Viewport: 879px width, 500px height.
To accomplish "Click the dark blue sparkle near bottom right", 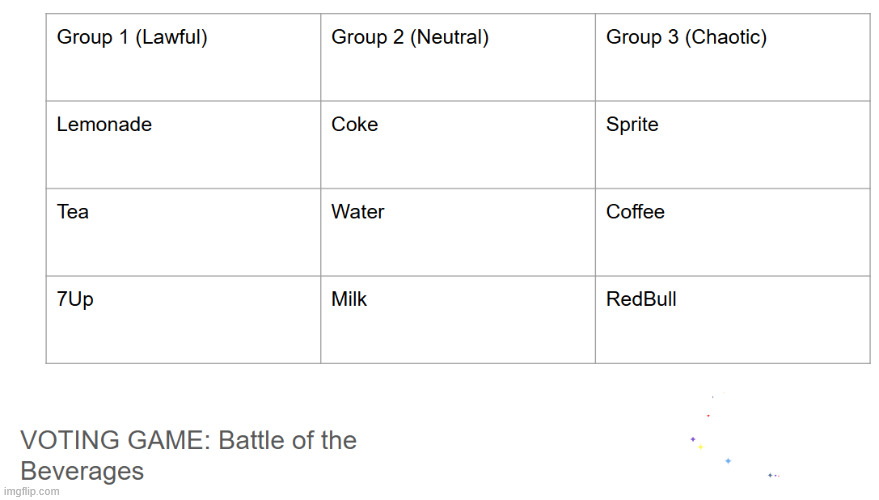I will pyautogui.click(x=770, y=475).
